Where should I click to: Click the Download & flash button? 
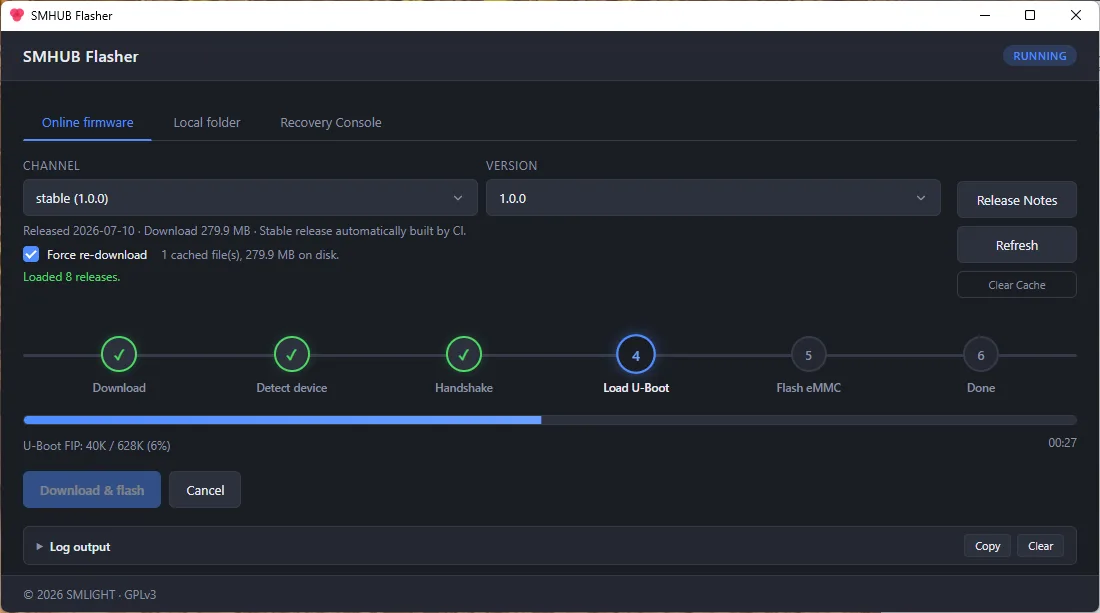pyautogui.click(x=92, y=490)
